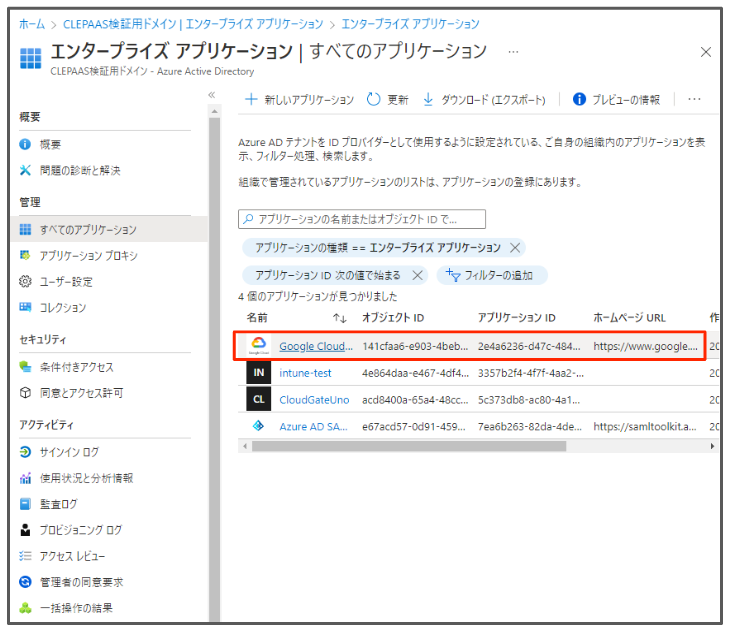Viewport: 730px width, 632px height.
Task: Remove the application ID filter with X
Action: coord(417,275)
